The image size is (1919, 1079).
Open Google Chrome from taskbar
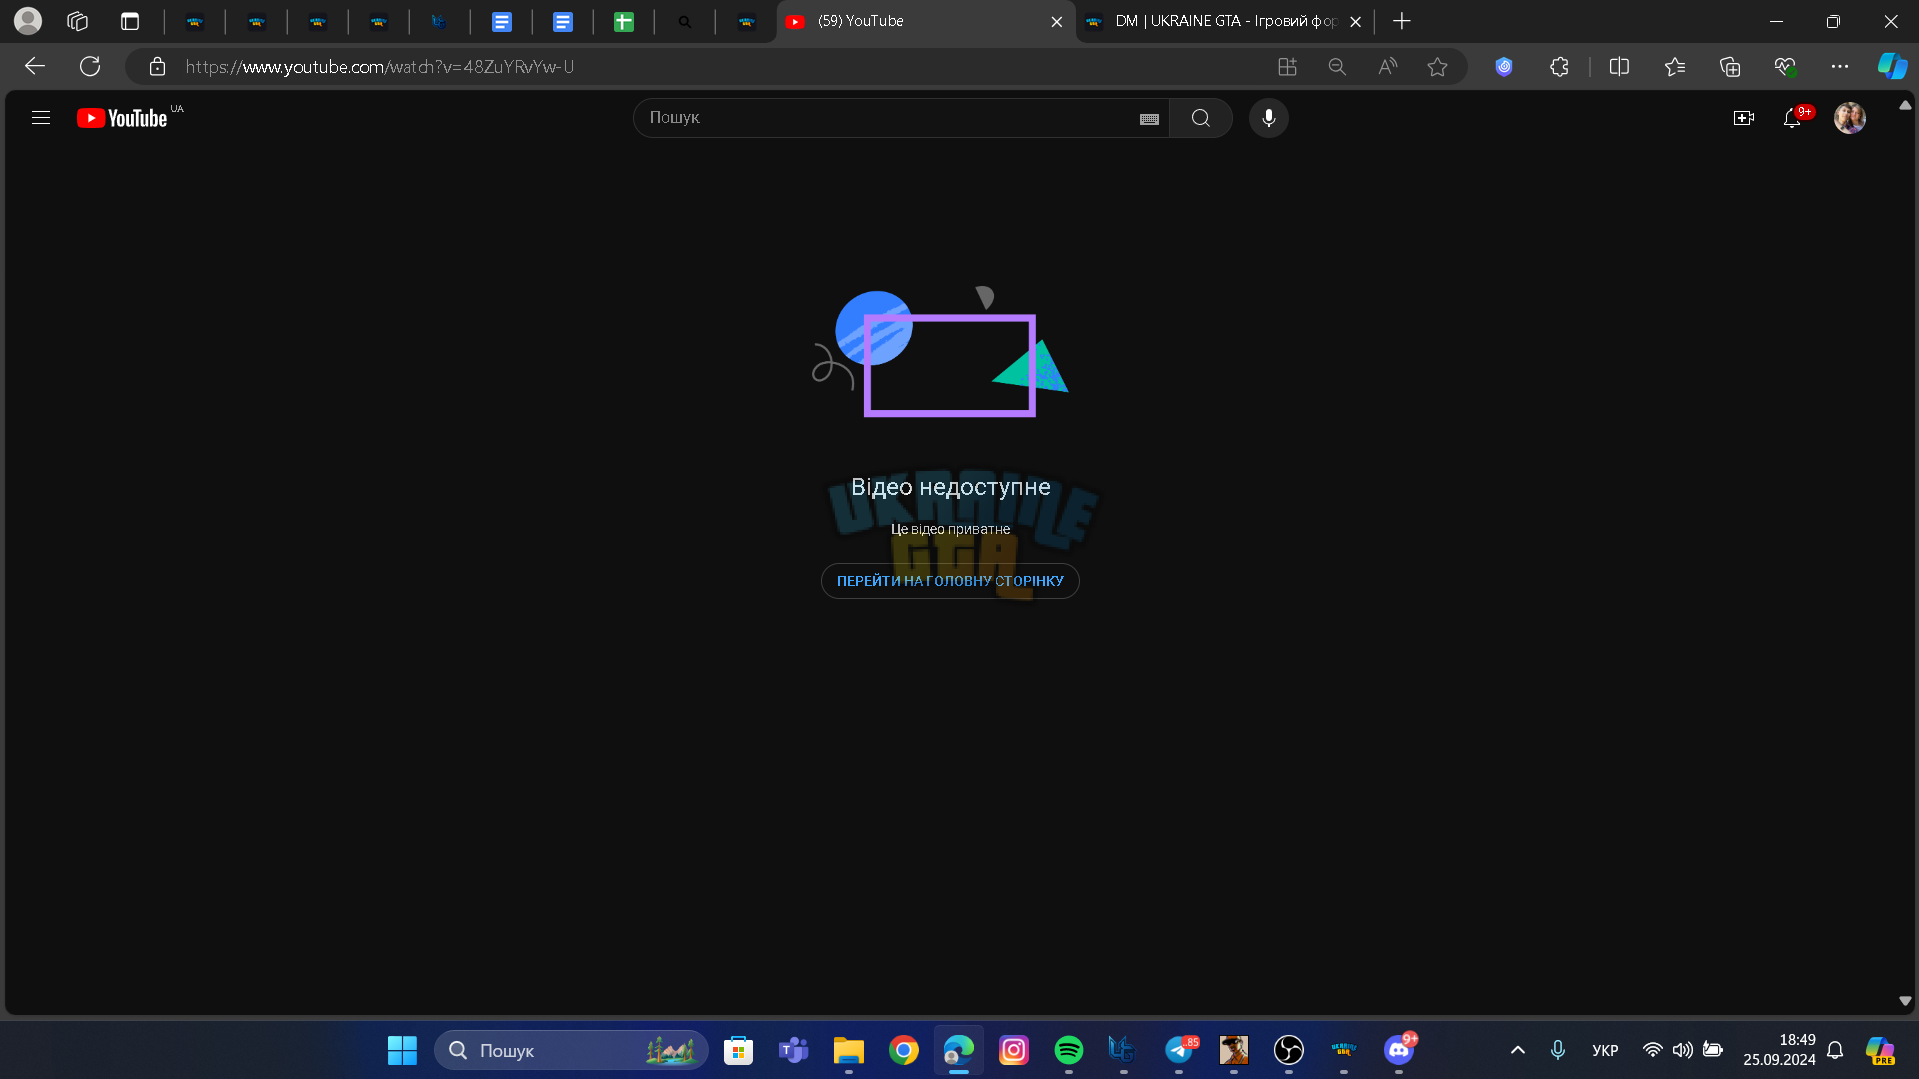pyautogui.click(x=904, y=1050)
